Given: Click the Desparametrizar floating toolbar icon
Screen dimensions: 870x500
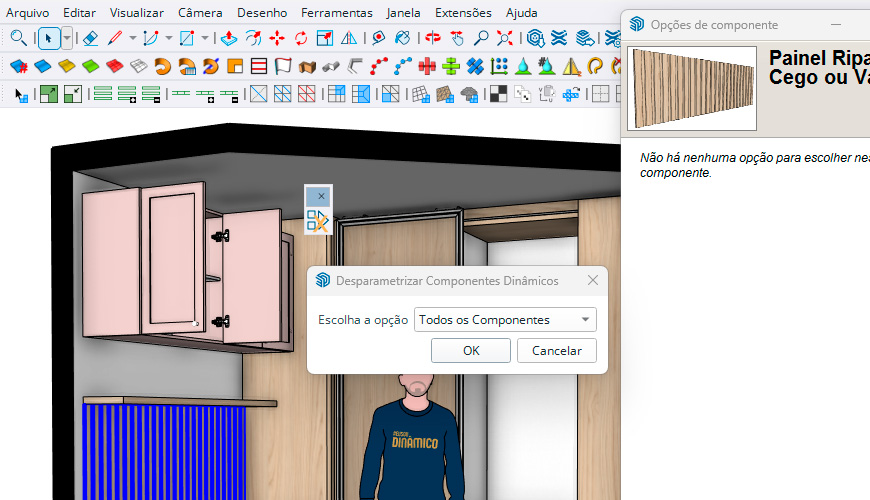Looking at the screenshot, I should click(x=318, y=221).
